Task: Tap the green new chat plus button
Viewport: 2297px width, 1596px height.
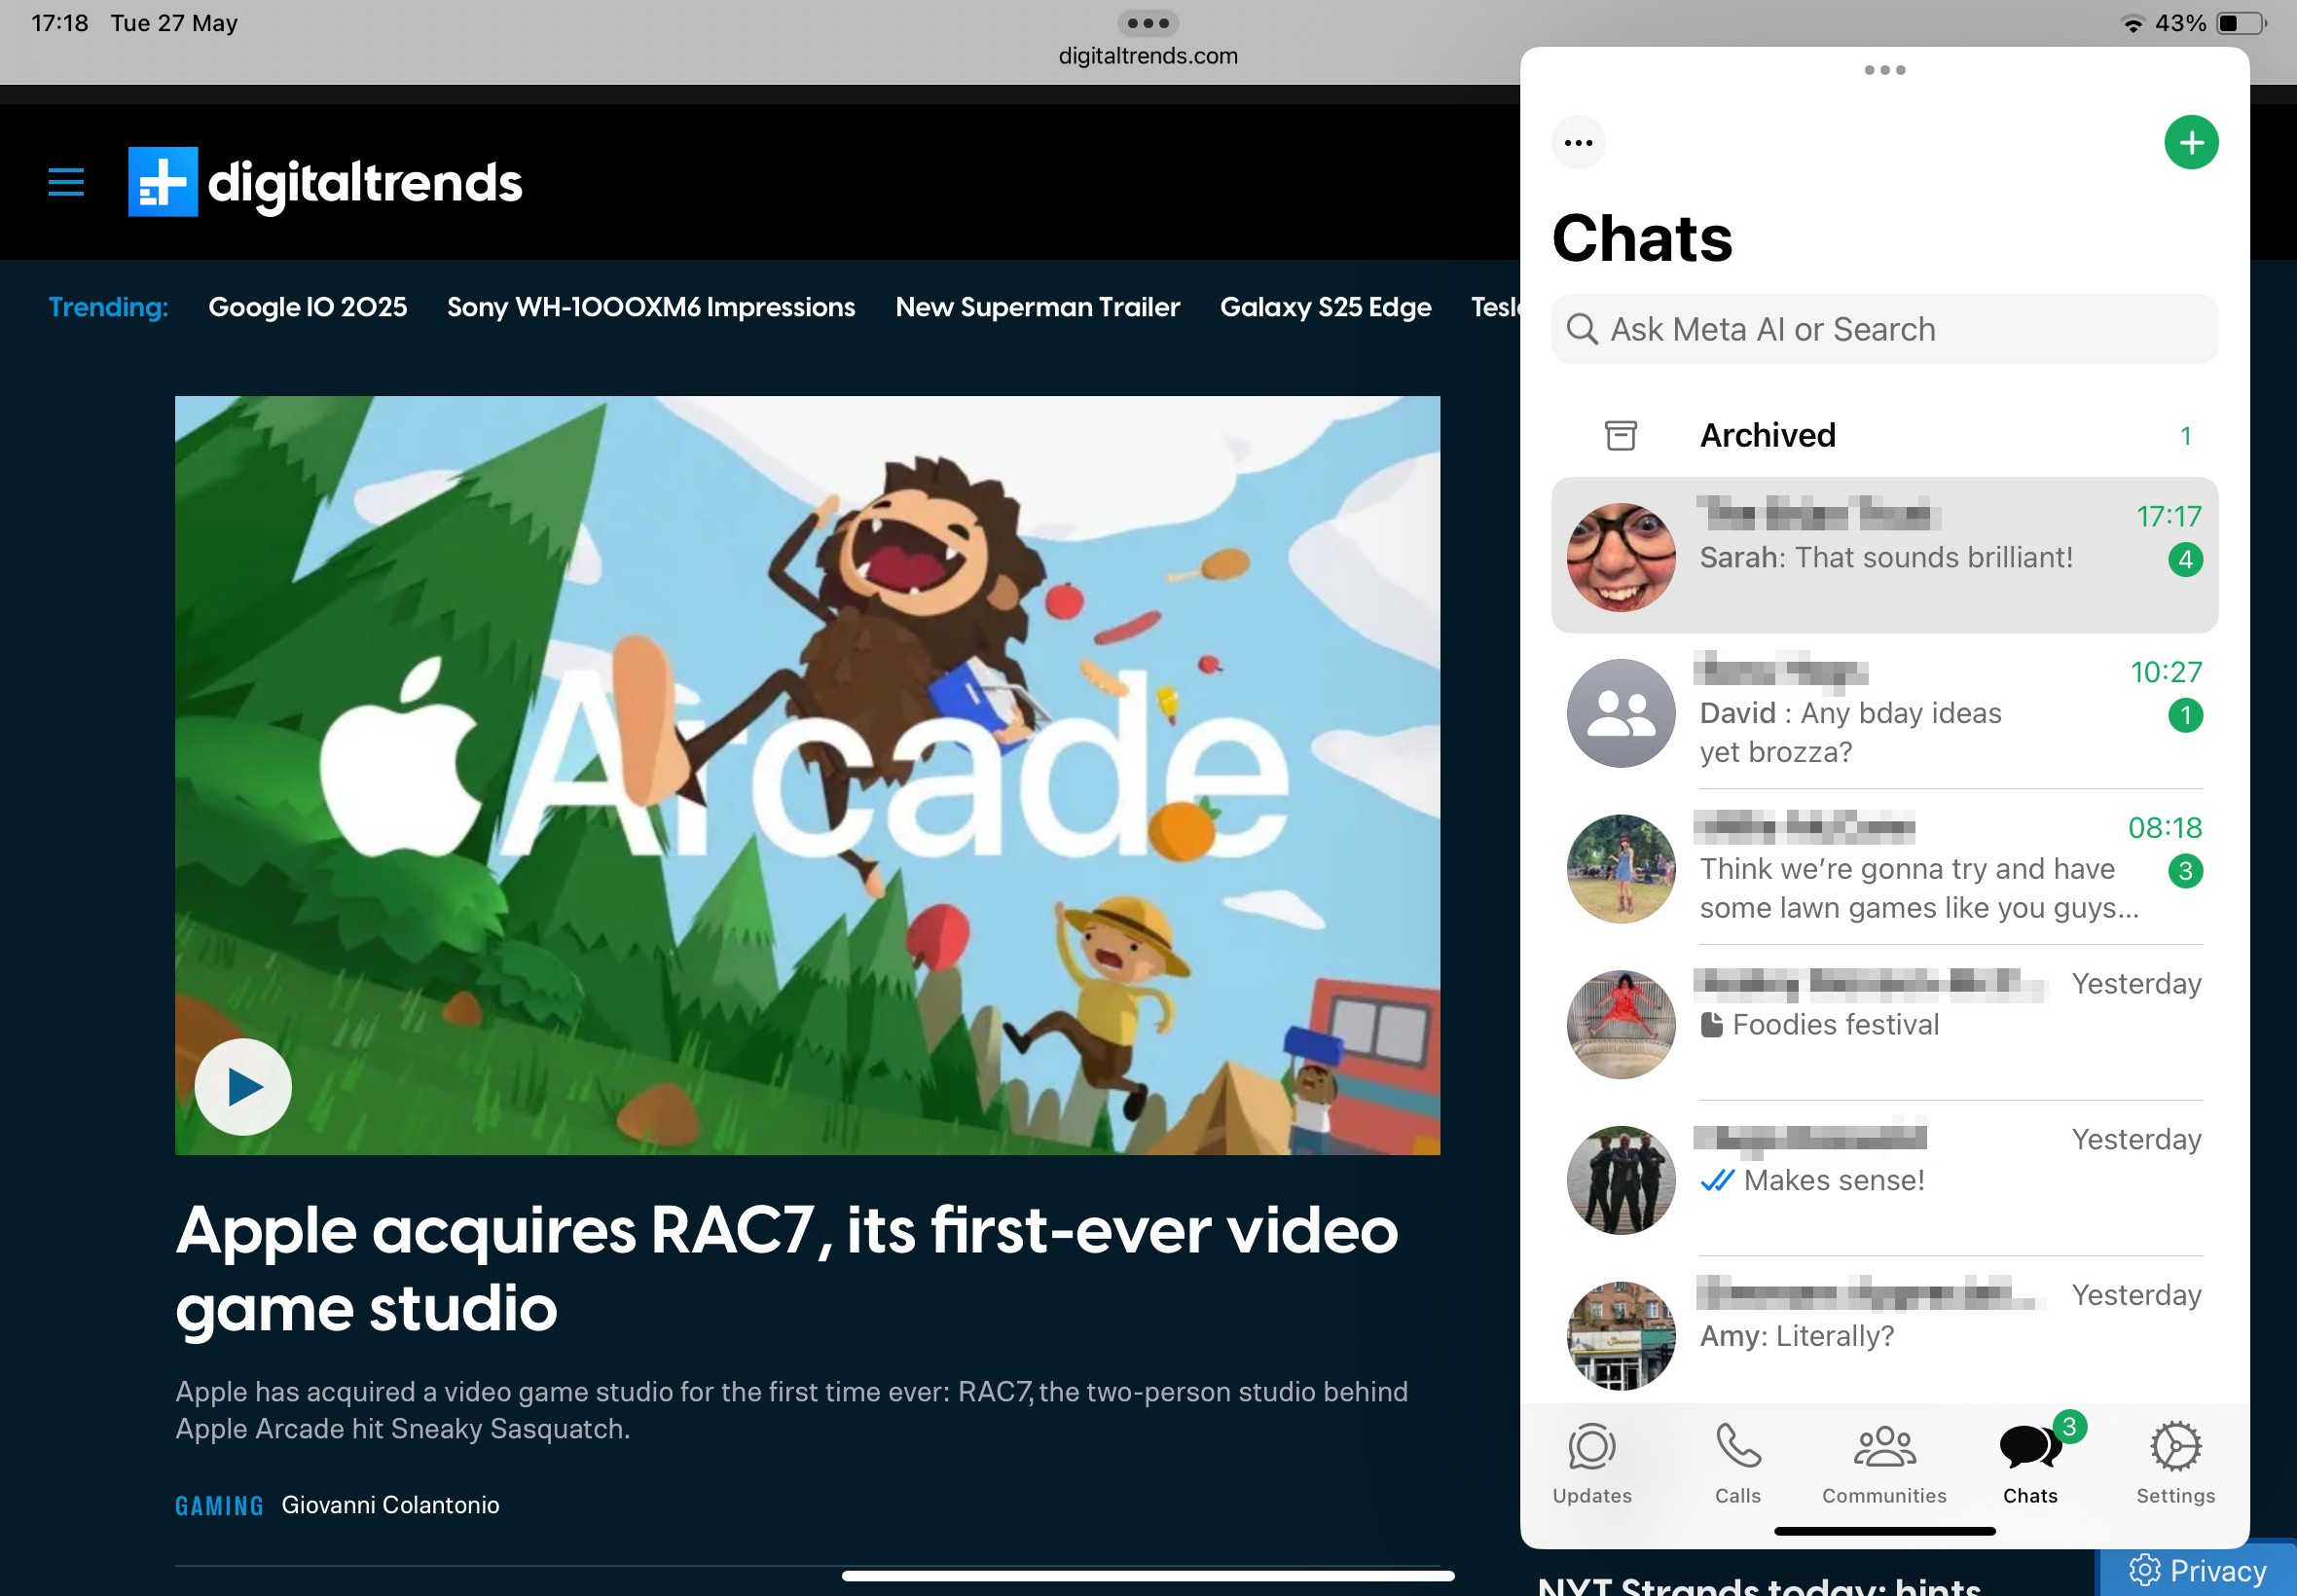Action: [2190, 143]
